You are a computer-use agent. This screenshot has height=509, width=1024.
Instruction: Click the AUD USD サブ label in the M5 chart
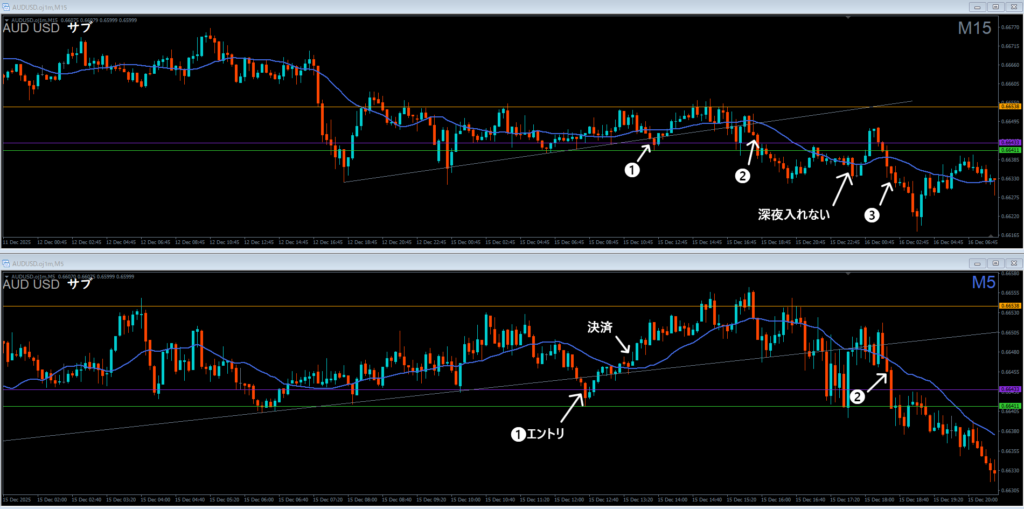coord(47,284)
